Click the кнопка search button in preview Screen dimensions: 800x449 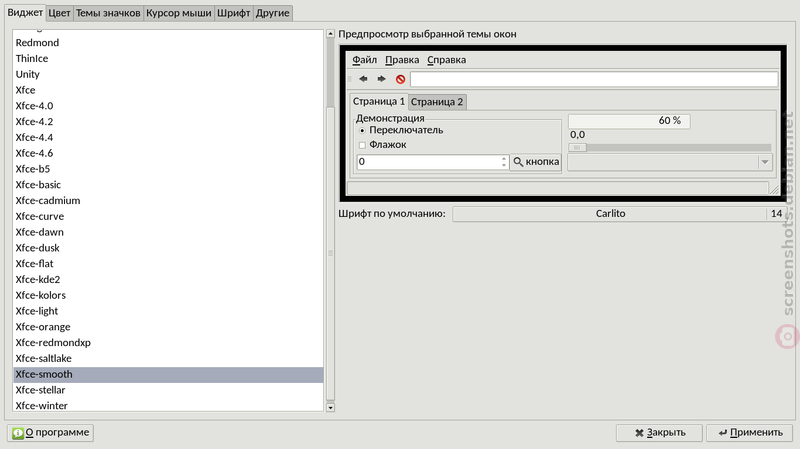point(536,162)
